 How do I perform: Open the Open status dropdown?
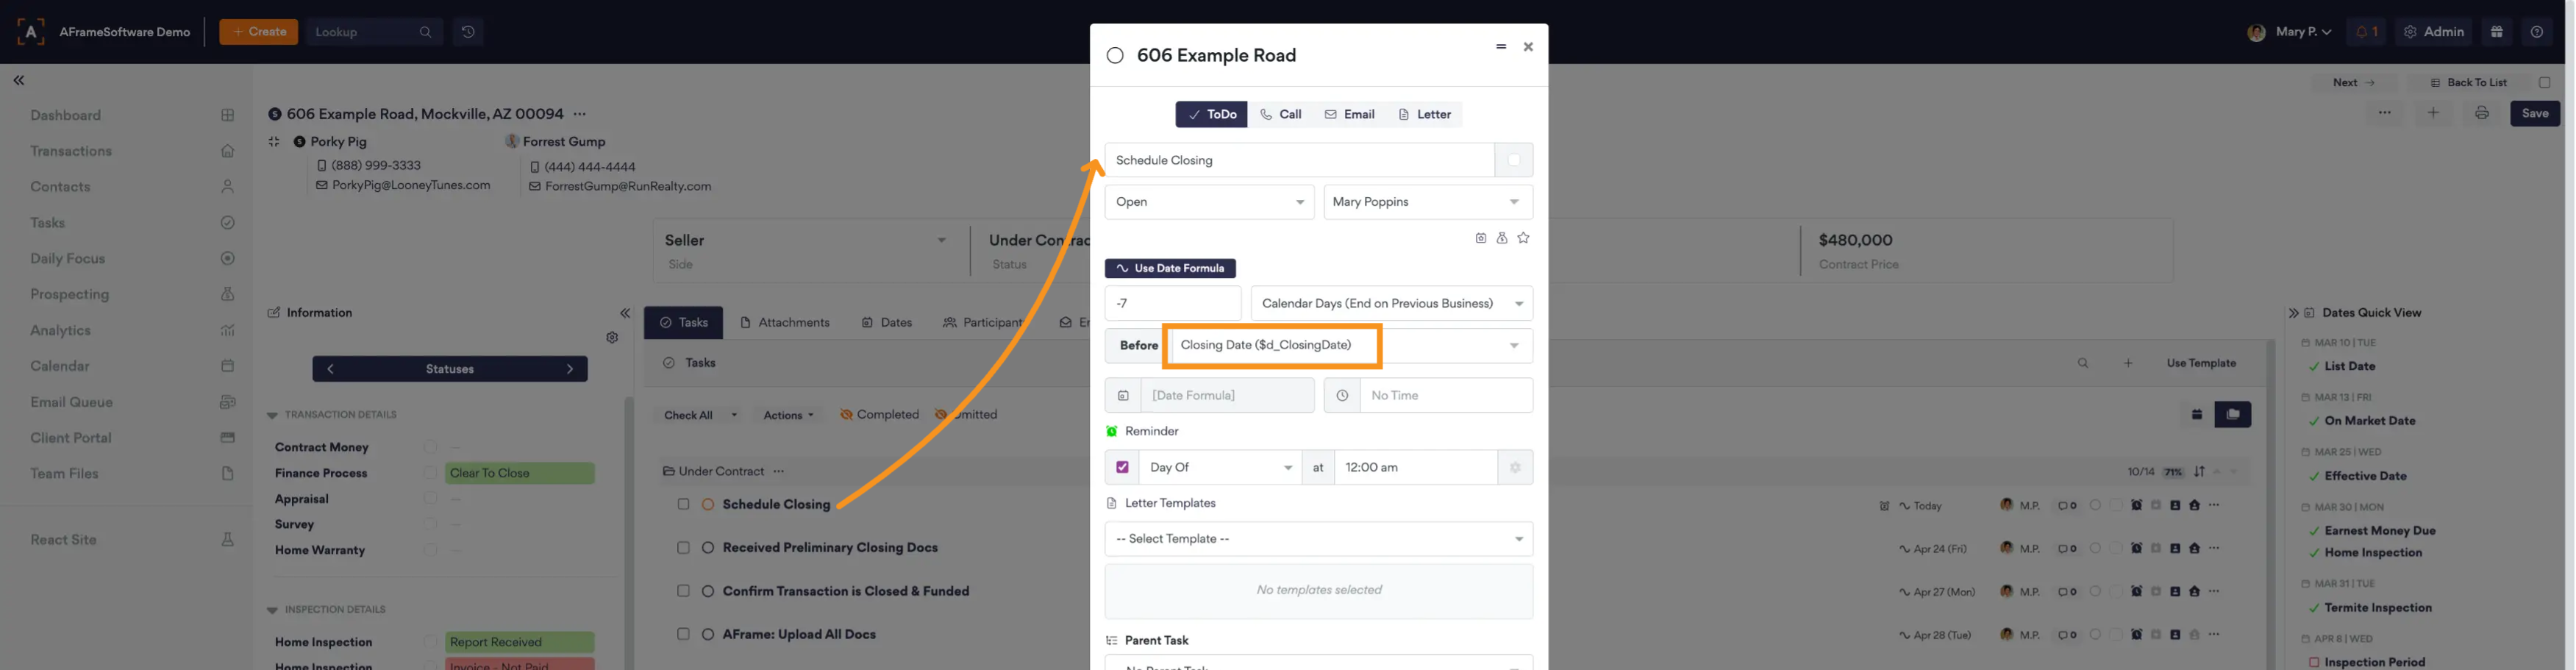[x=1209, y=202]
